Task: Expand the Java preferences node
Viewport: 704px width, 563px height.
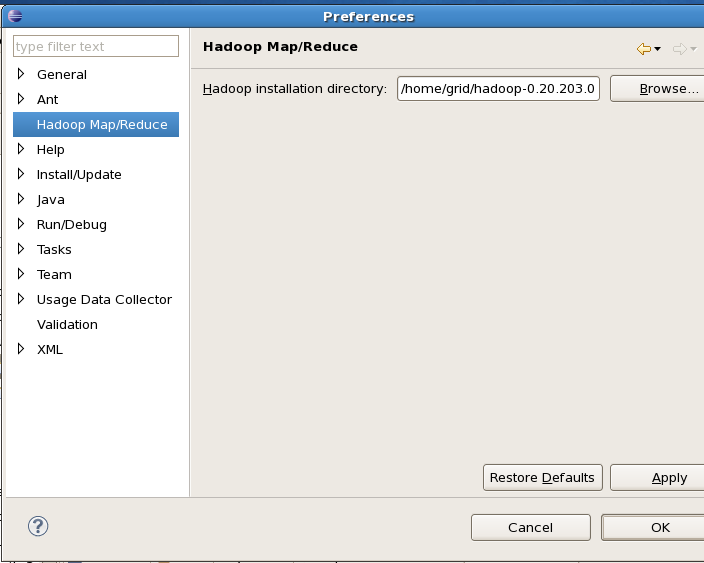Action: (x=21, y=198)
